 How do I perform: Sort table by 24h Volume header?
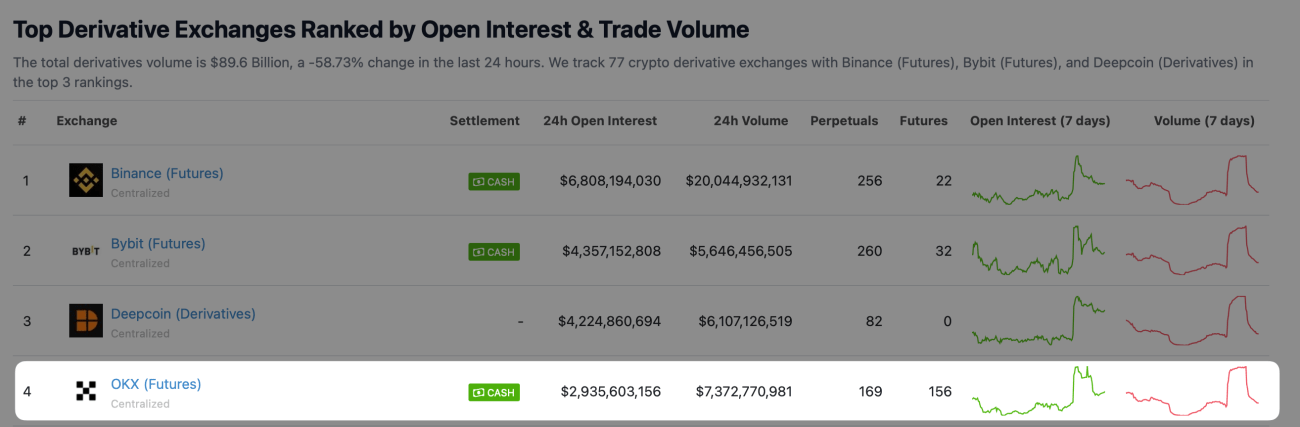coord(751,121)
